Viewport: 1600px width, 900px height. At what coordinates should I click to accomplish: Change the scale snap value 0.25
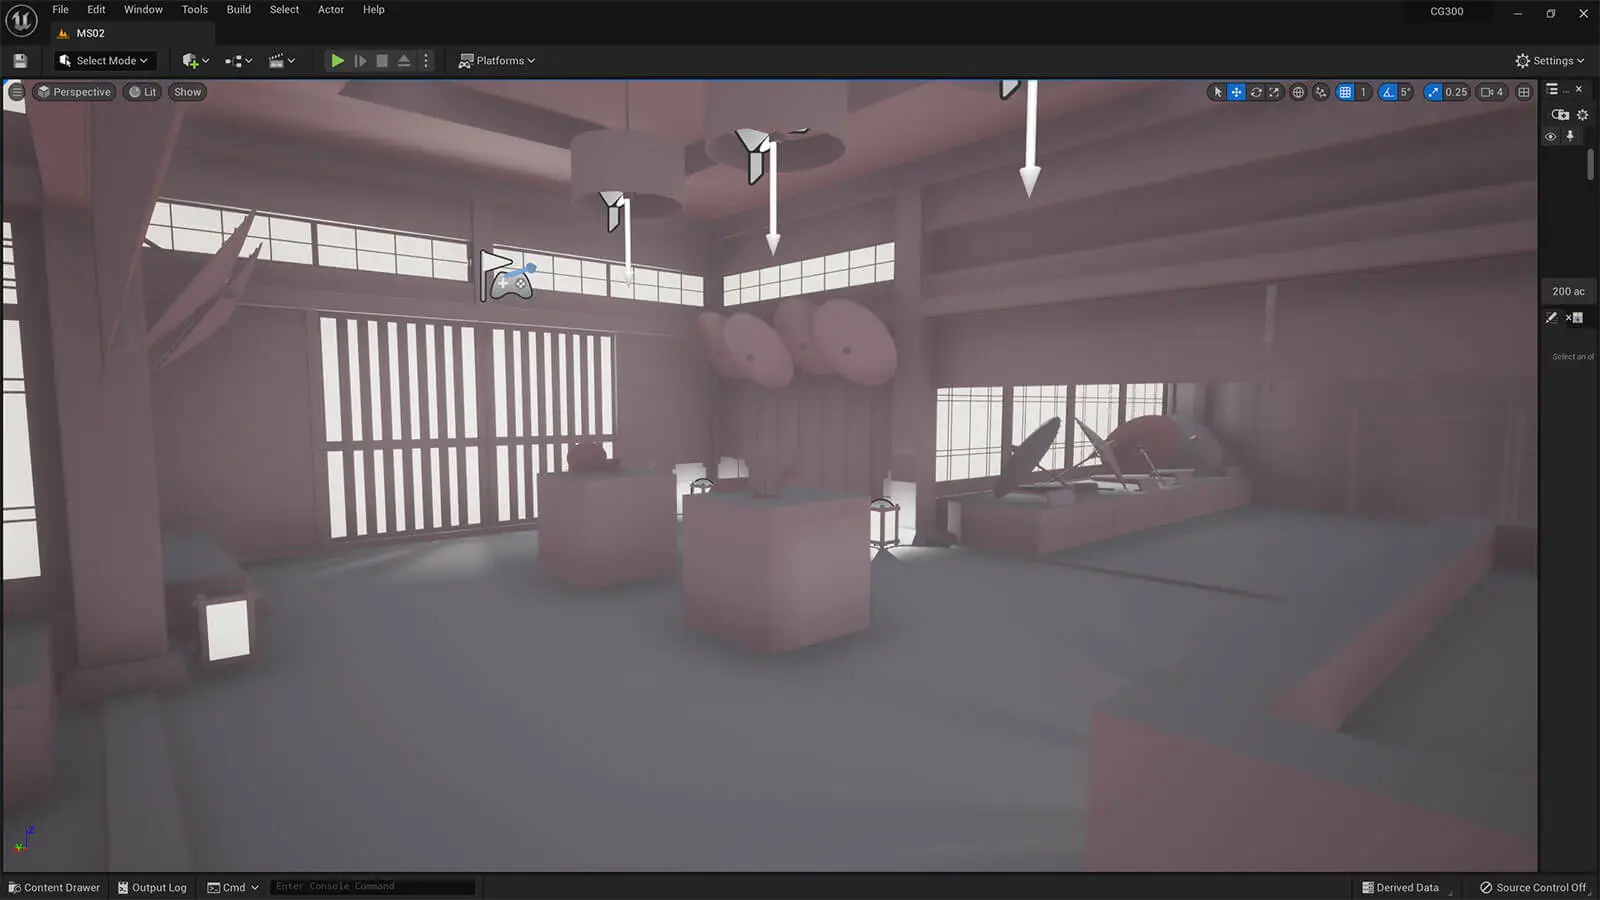coord(1456,92)
